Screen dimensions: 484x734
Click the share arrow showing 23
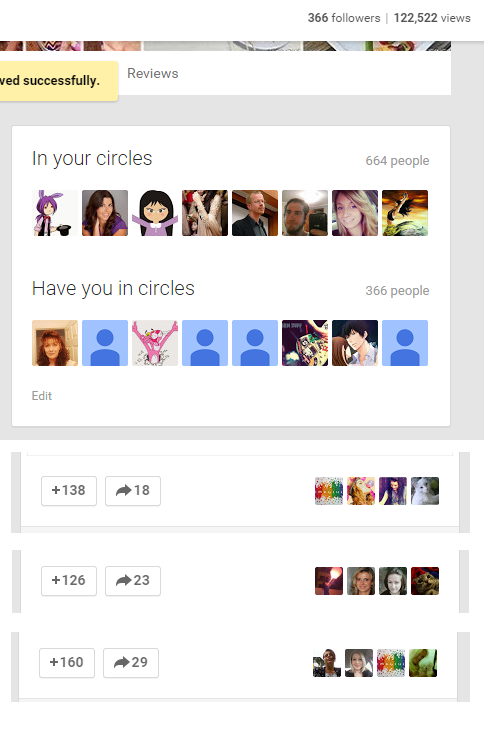133,580
